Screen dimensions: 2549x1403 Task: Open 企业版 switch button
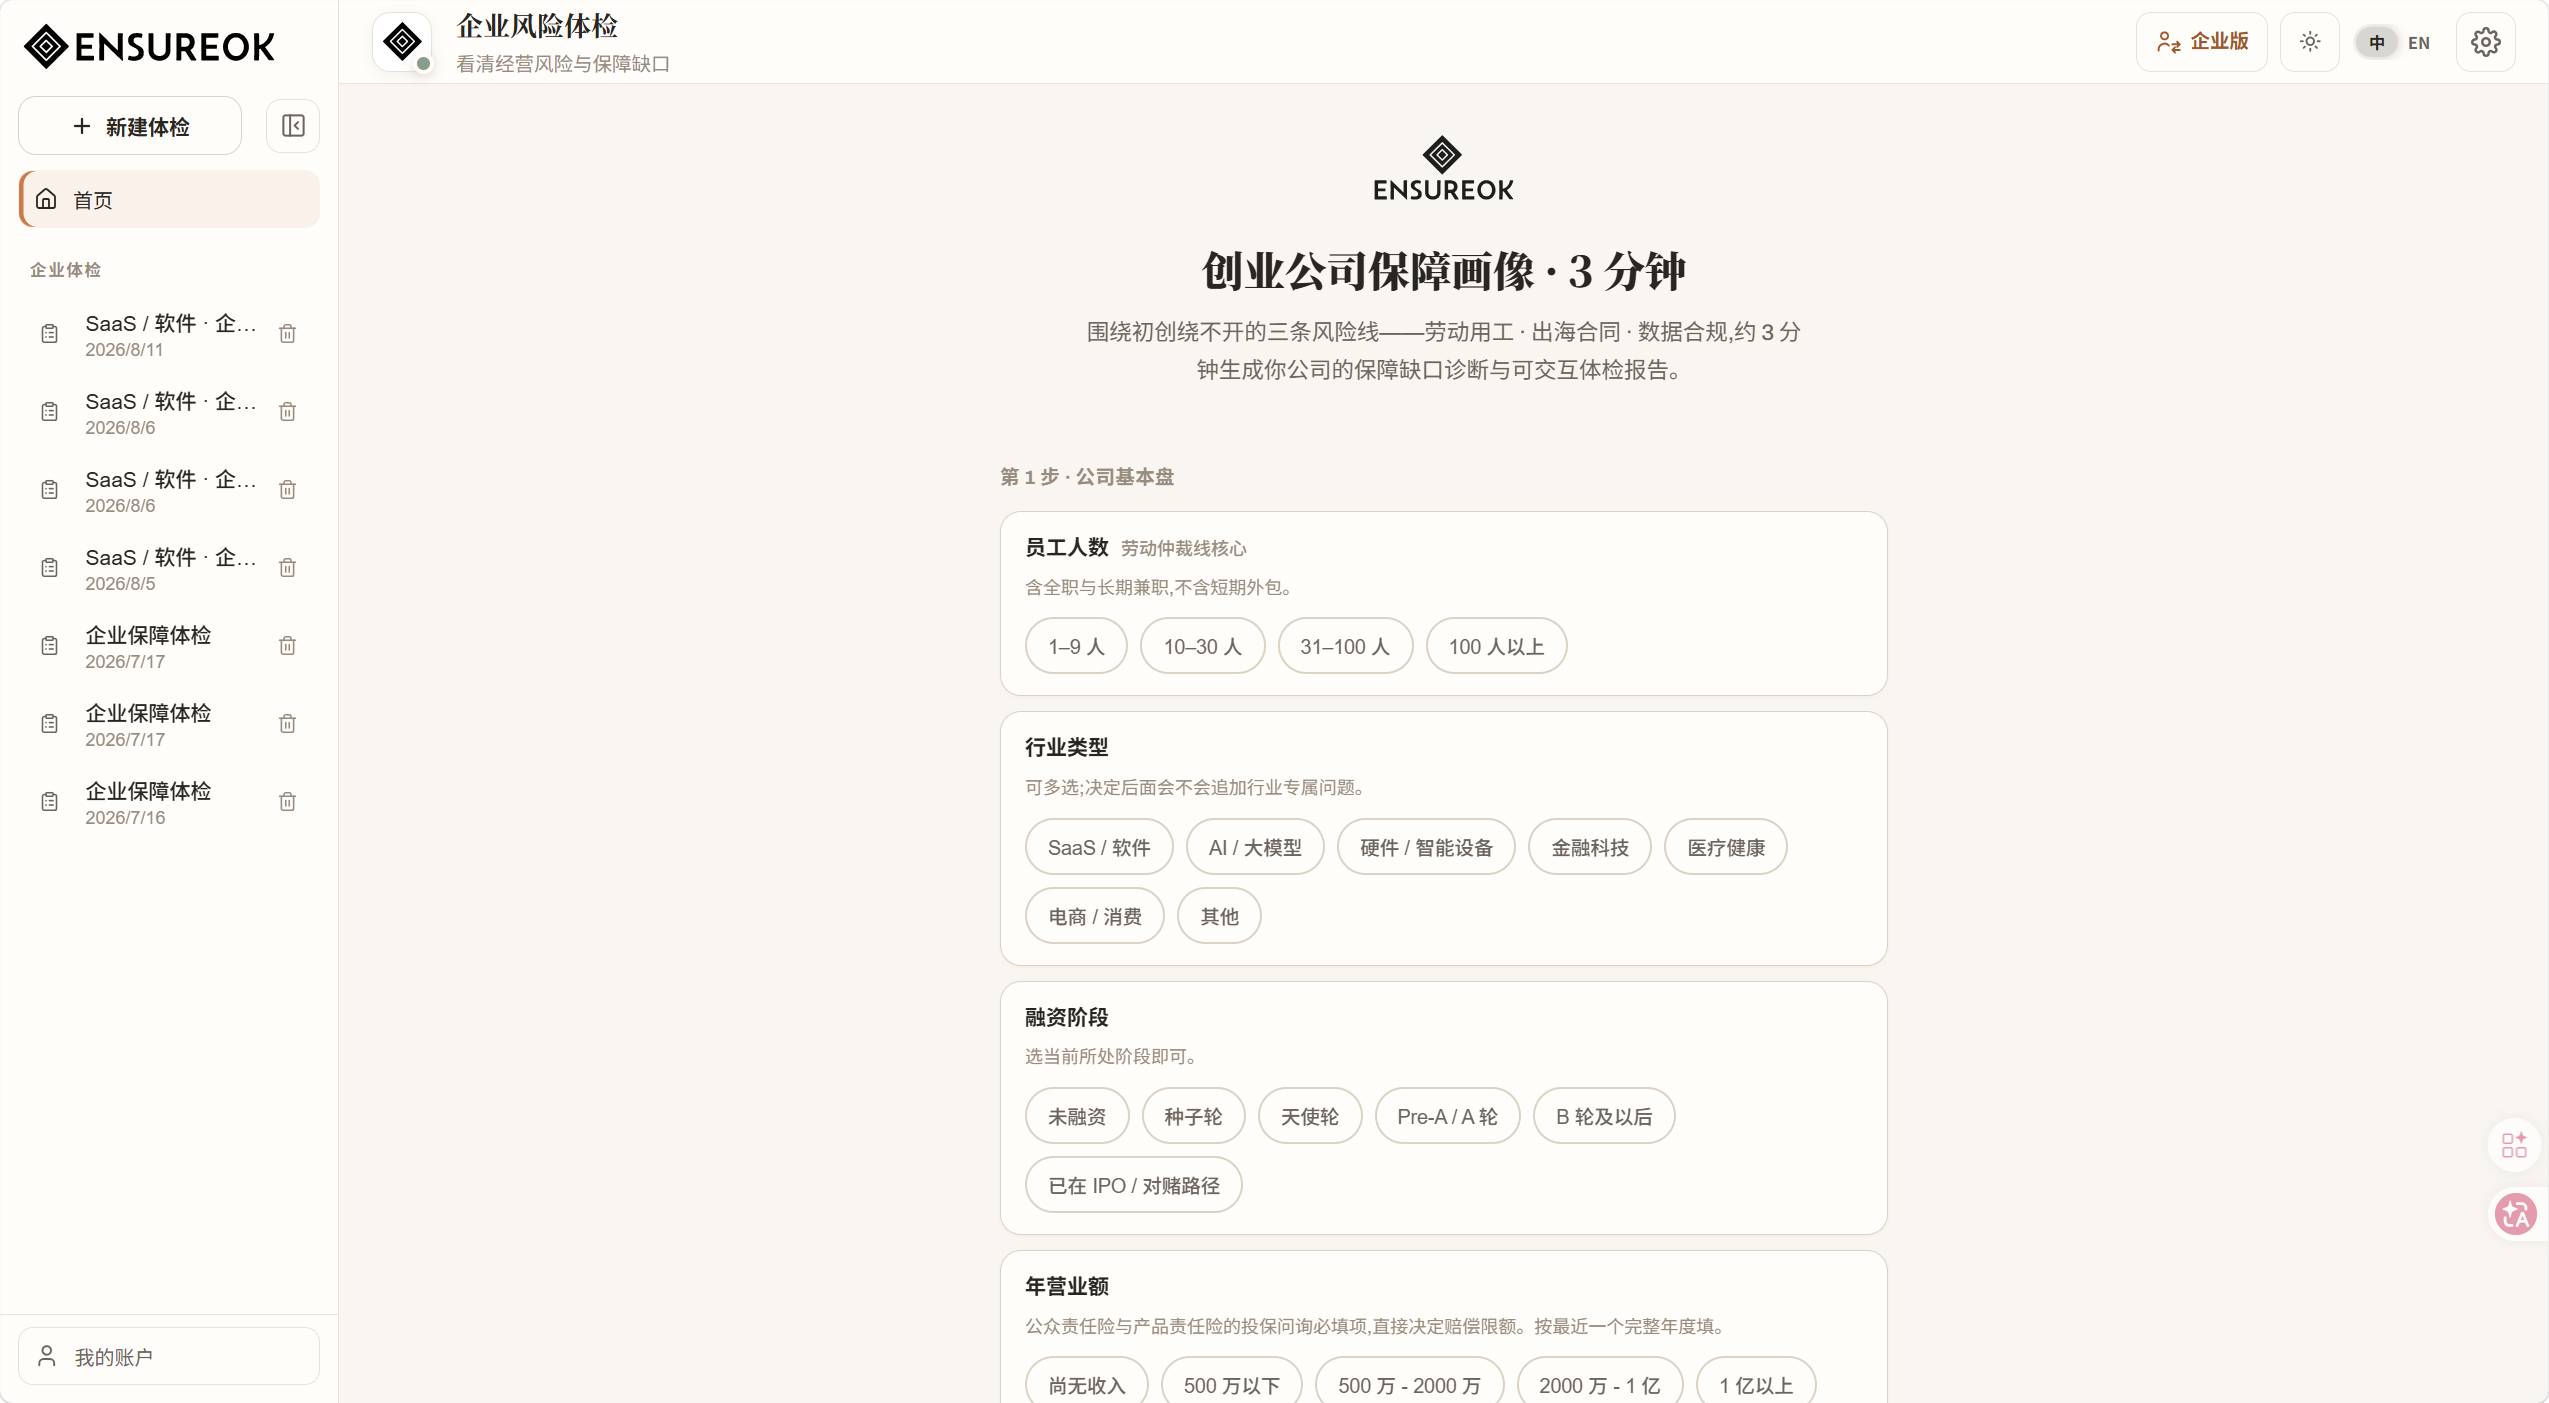point(2202,42)
